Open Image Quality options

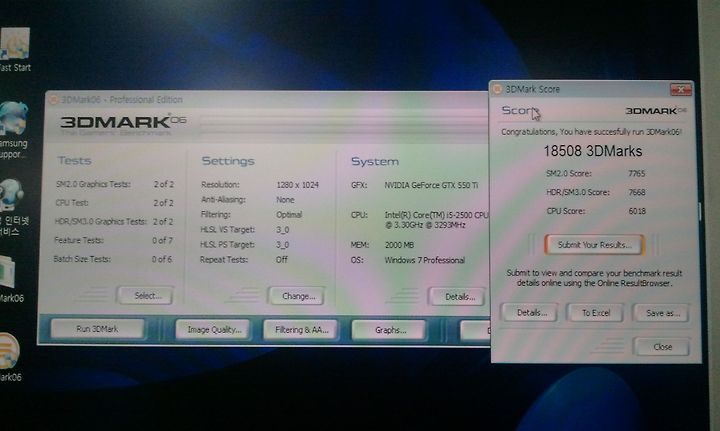(213, 330)
